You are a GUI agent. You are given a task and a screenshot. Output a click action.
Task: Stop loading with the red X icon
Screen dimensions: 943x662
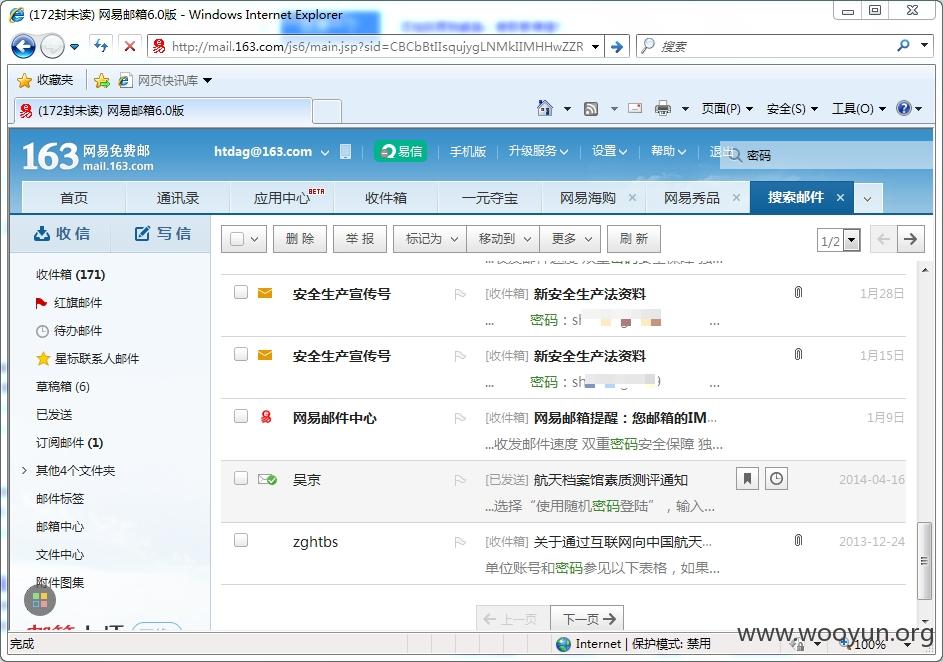coord(129,46)
